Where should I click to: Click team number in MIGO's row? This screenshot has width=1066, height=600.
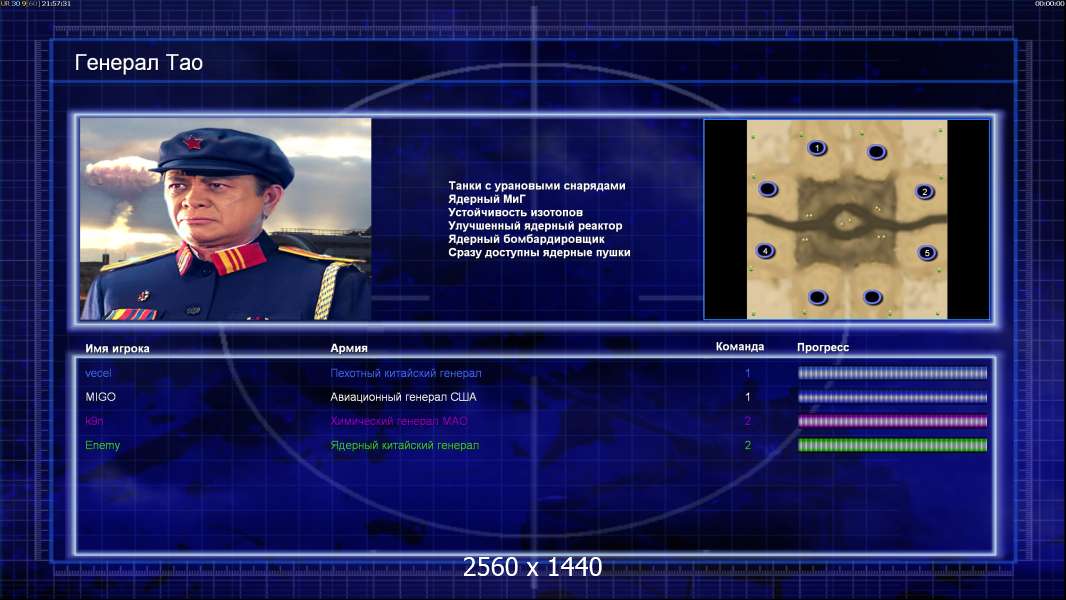click(747, 397)
